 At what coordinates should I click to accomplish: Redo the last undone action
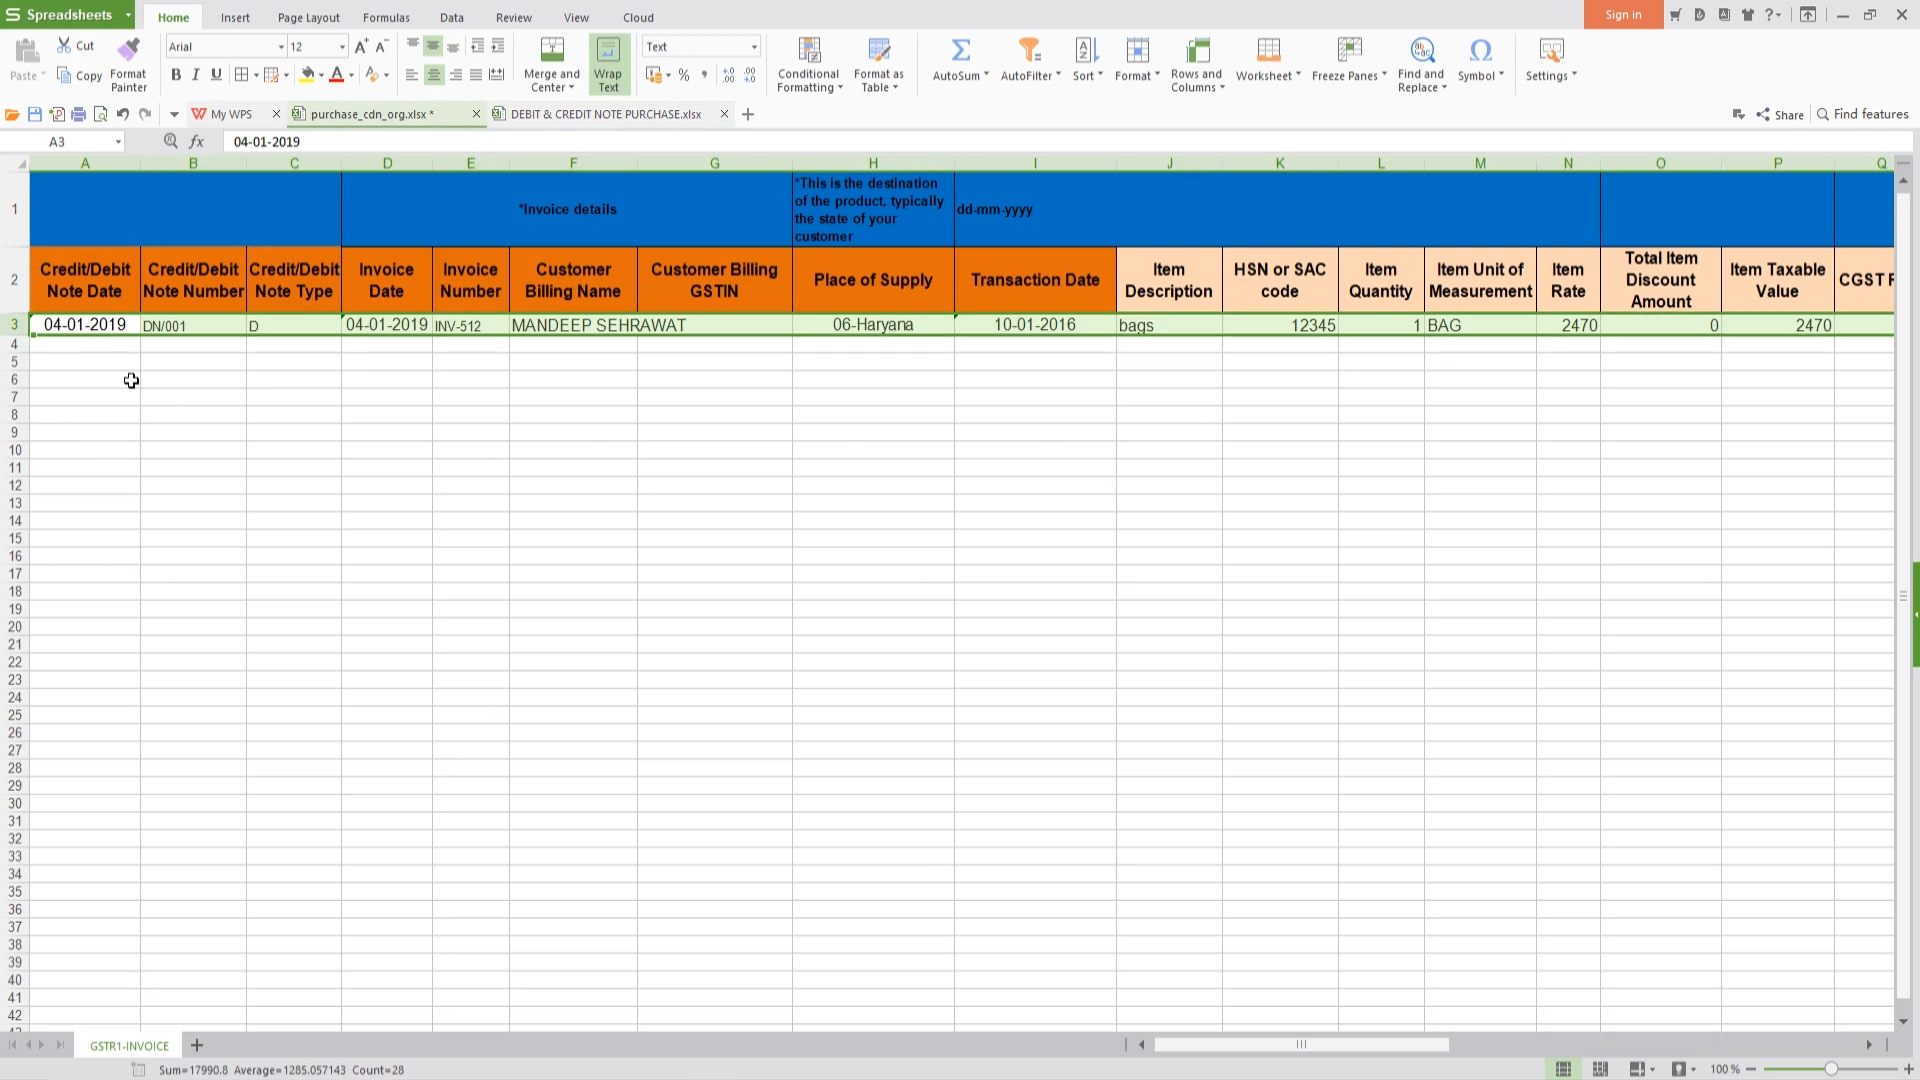pos(145,114)
